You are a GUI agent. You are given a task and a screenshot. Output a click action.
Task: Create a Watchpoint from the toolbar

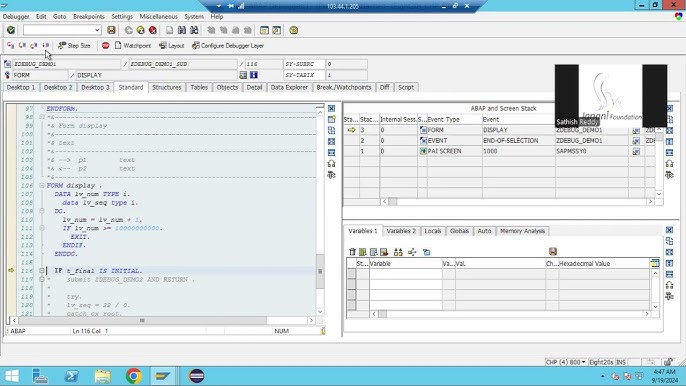(133, 46)
